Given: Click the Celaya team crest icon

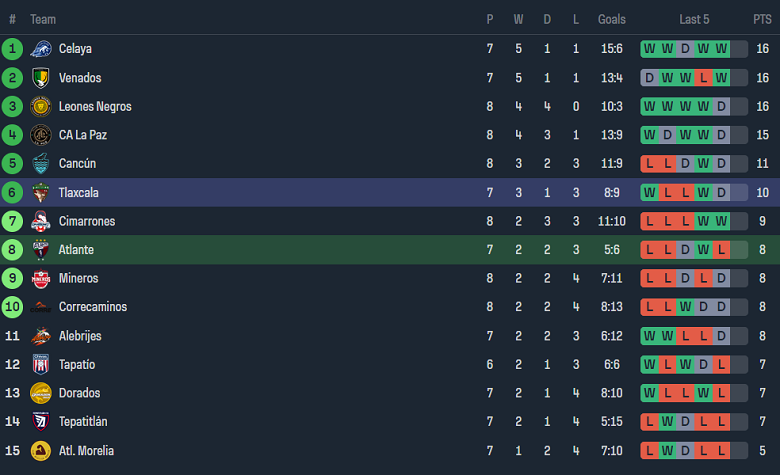Looking at the screenshot, I should [x=41, y=49].
